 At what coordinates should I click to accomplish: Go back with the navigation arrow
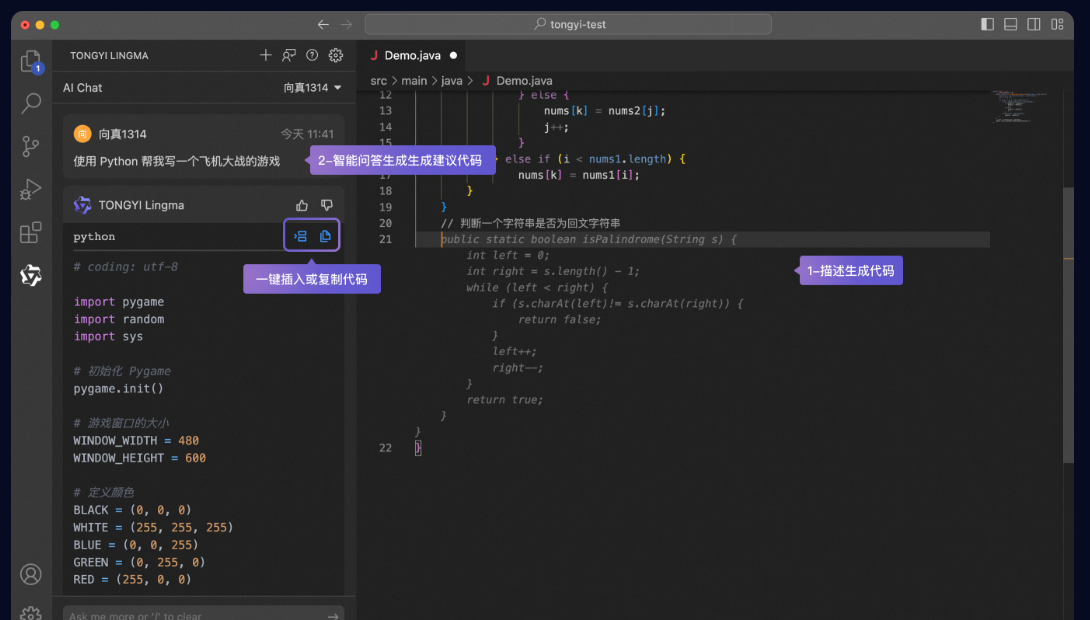pos(322,24)
